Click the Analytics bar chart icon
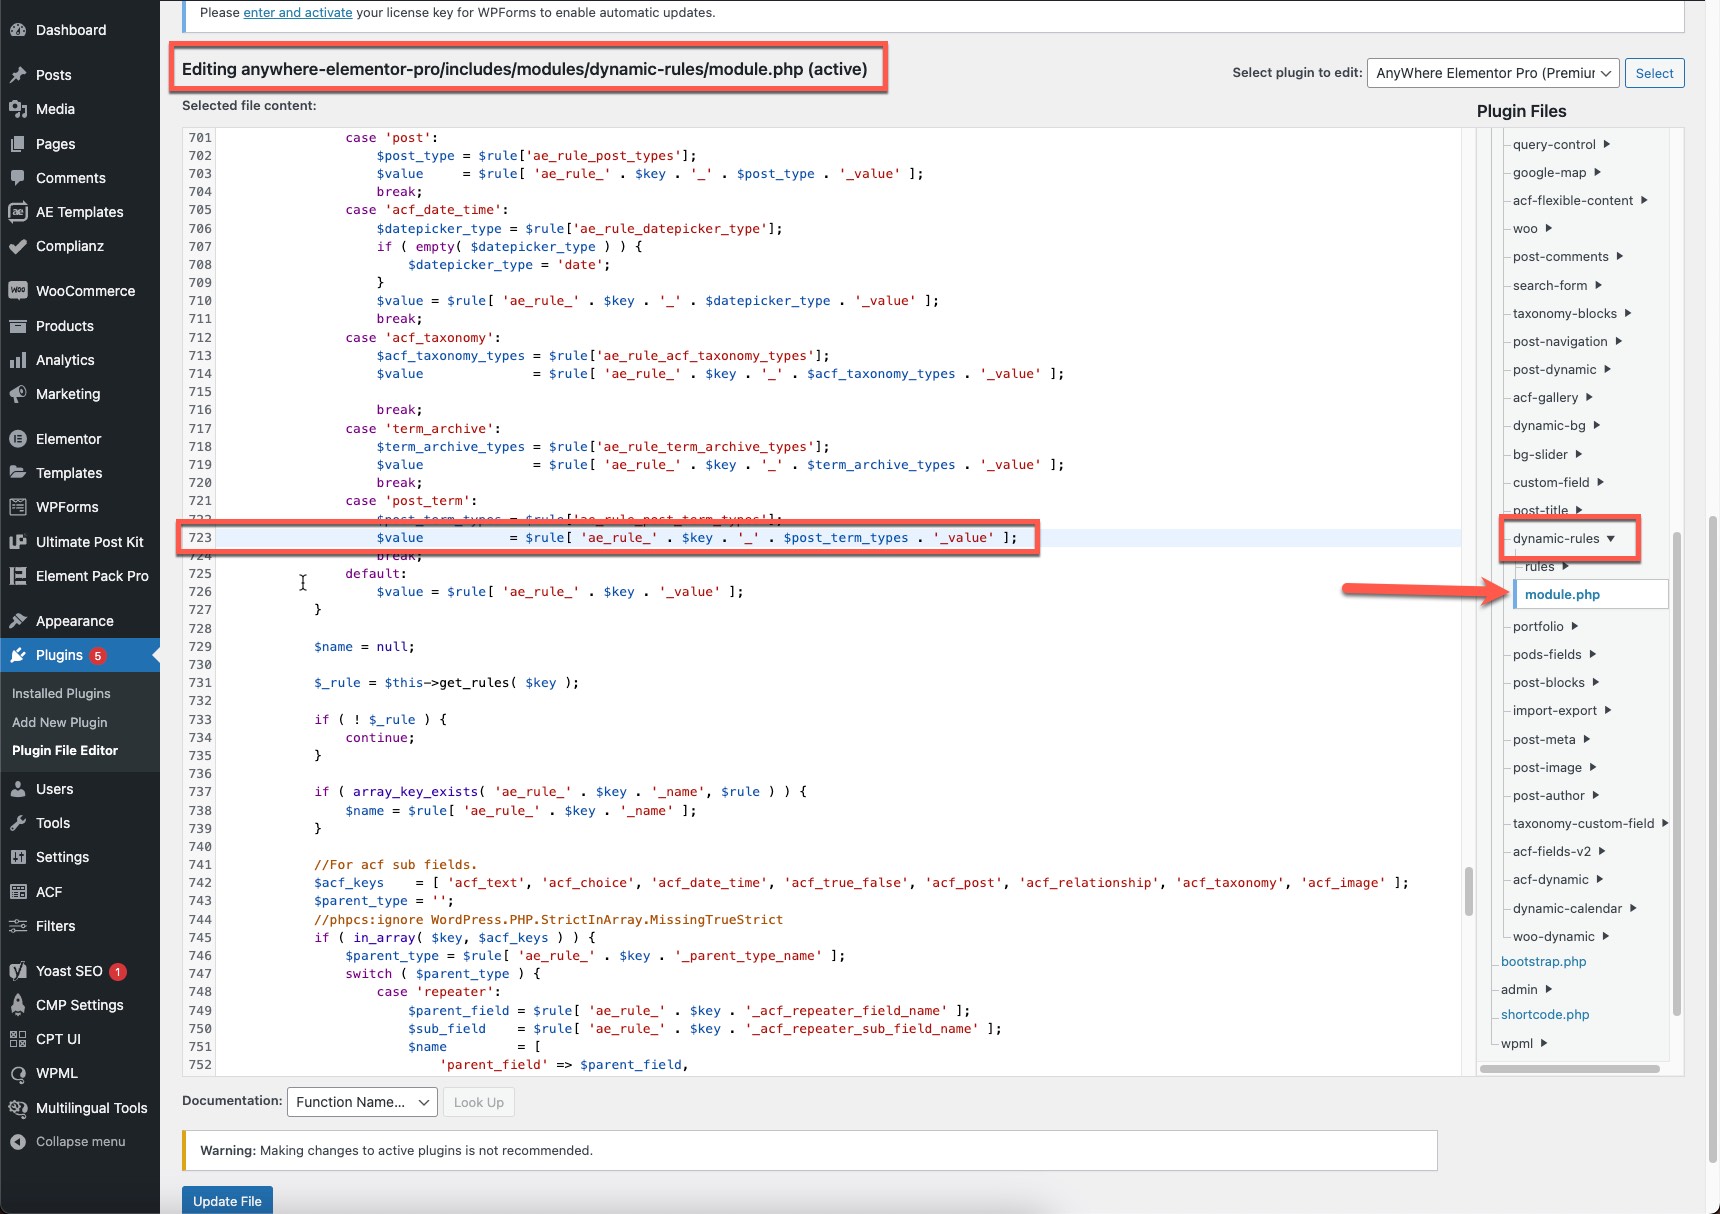Viewport: 1720px width, 1214px height. [x=18, y=360]
